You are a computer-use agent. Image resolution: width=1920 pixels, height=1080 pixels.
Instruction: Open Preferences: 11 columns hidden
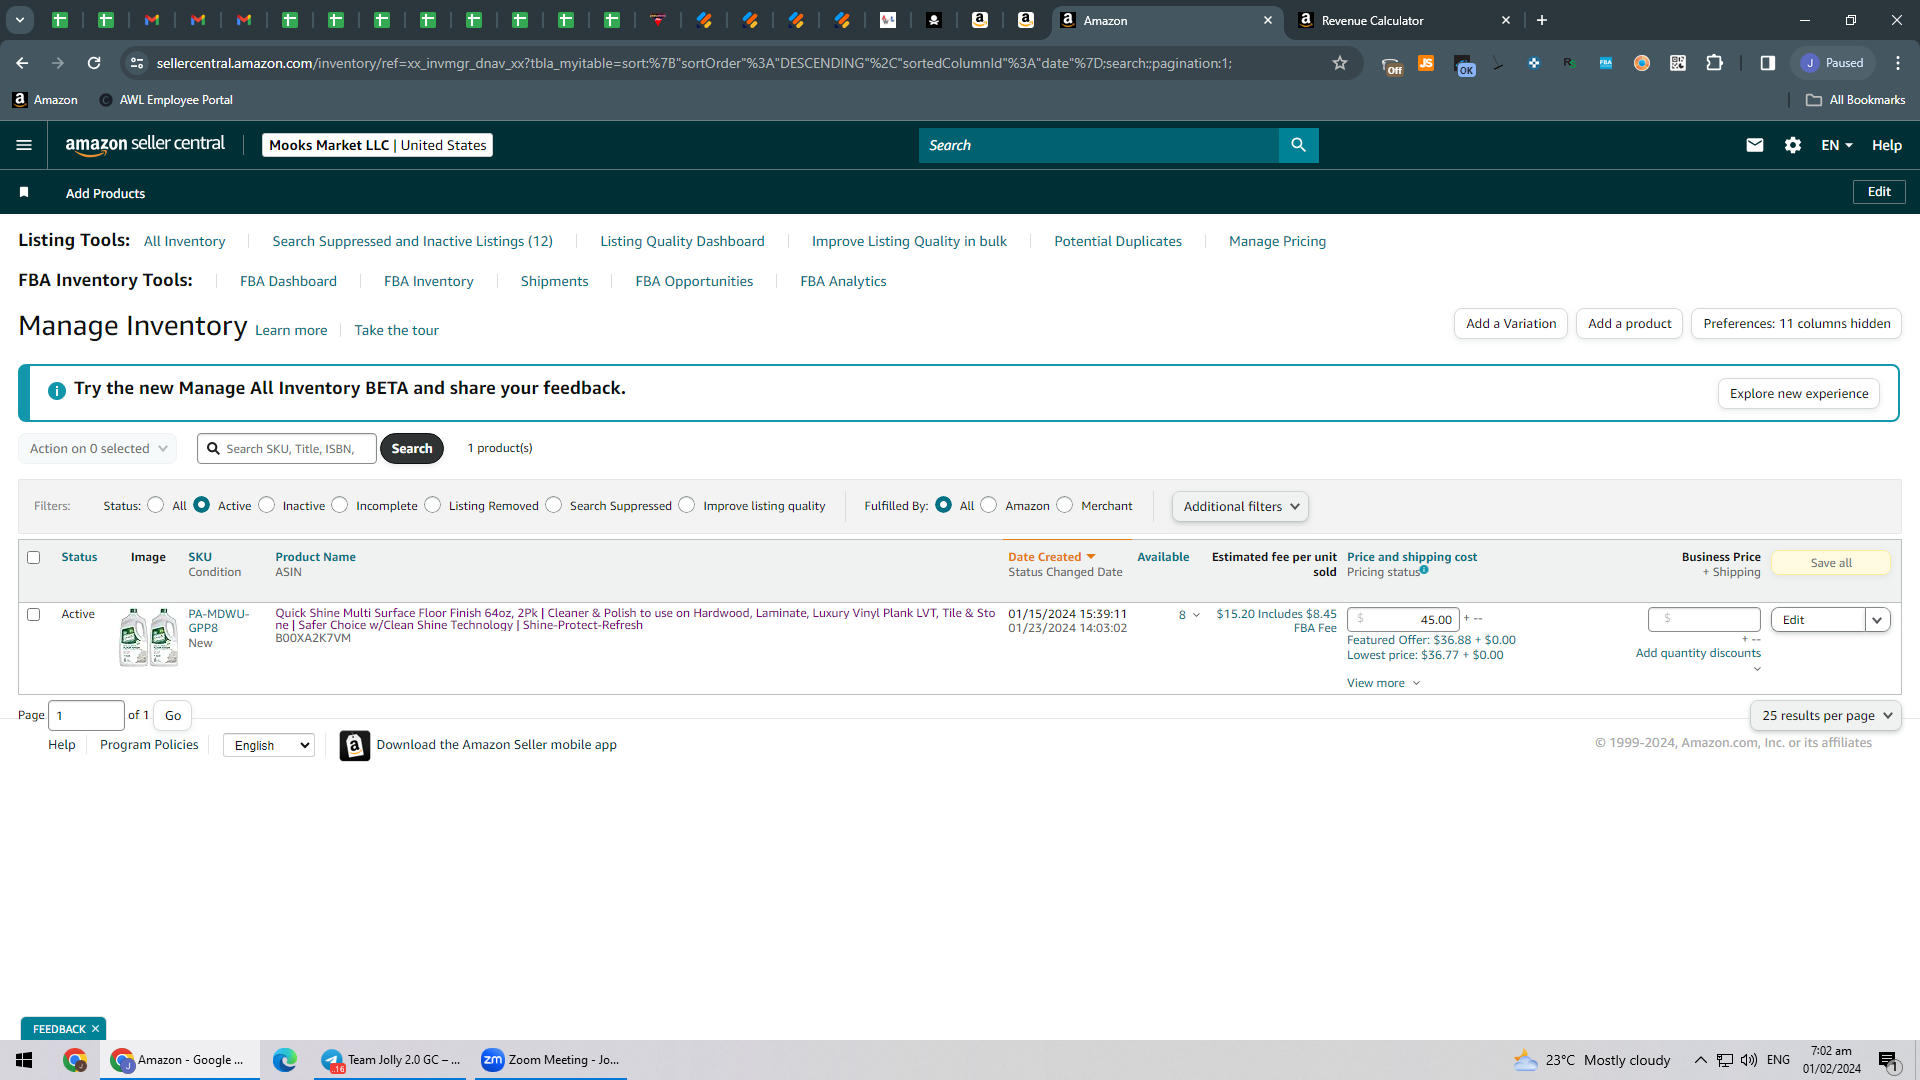(1796, 324)
